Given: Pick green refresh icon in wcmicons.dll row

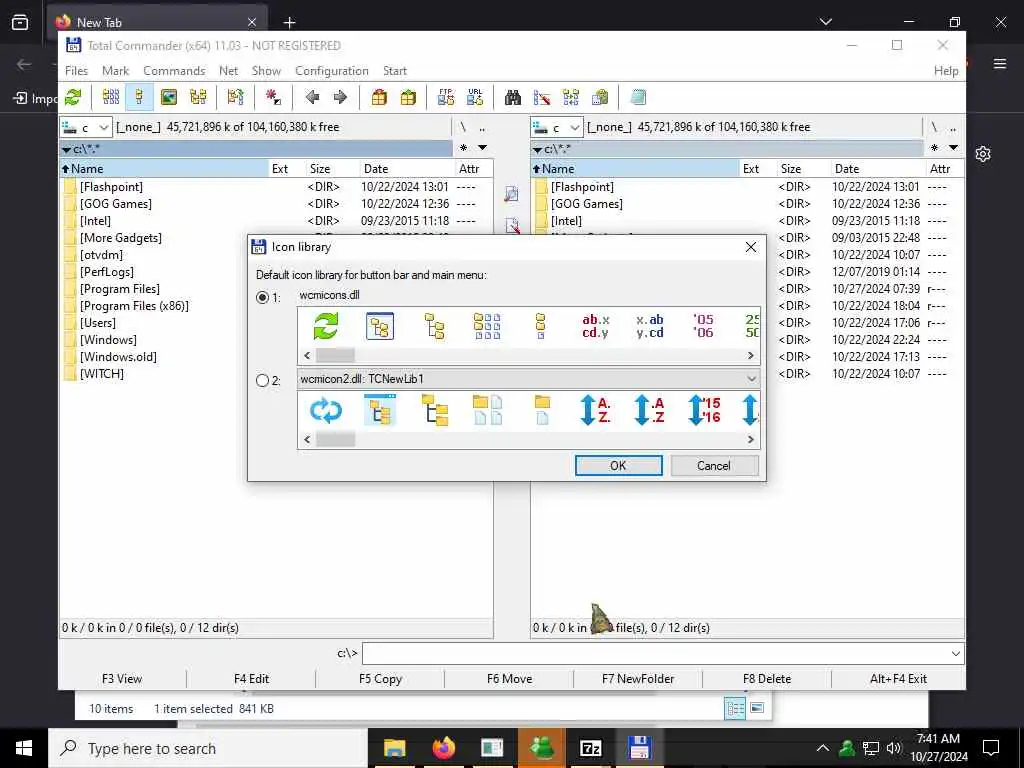Looking at the screenshot, I should [325, 326].
